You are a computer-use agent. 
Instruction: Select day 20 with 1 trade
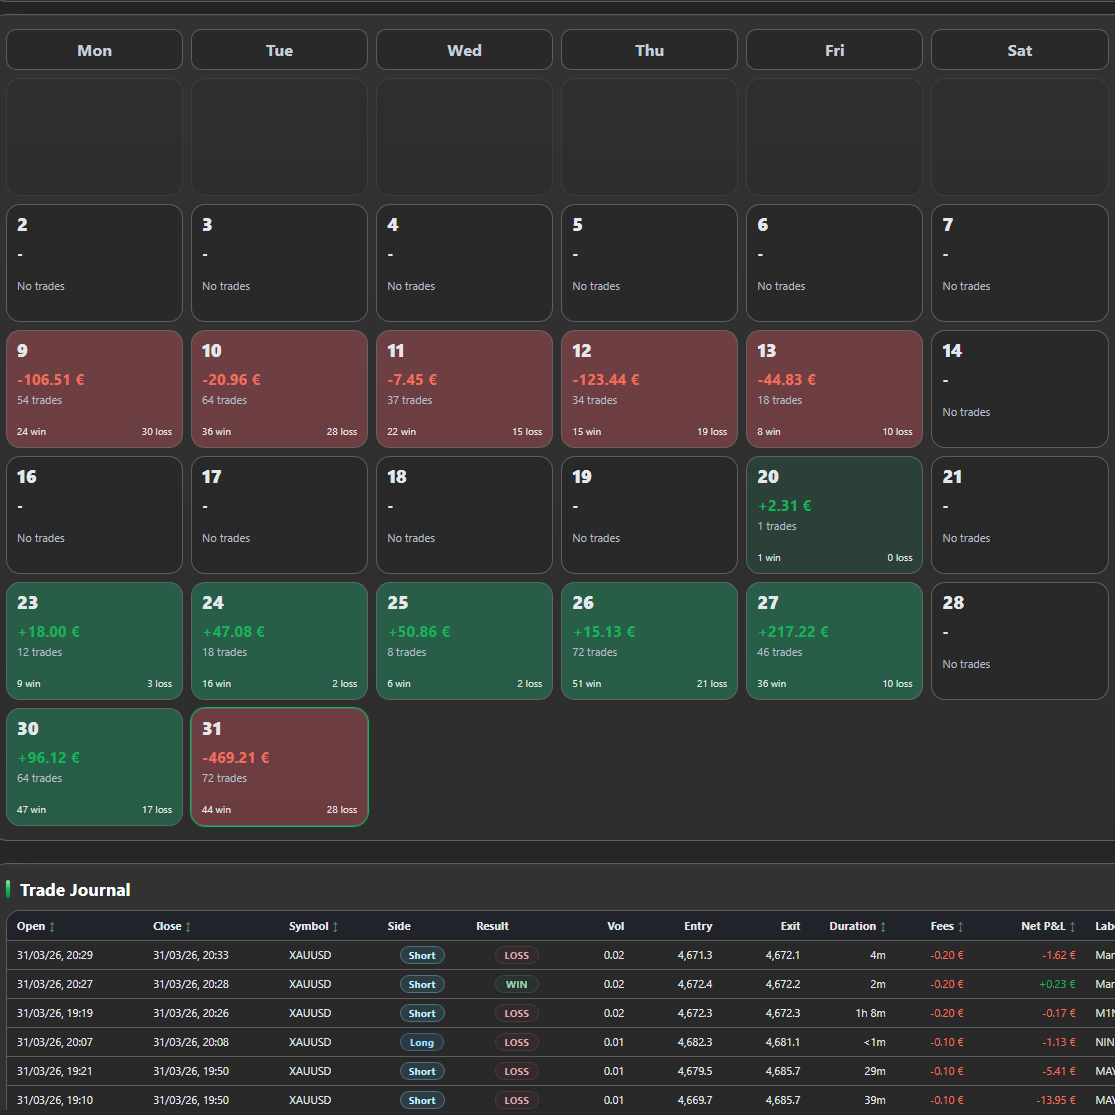point(834,515)
